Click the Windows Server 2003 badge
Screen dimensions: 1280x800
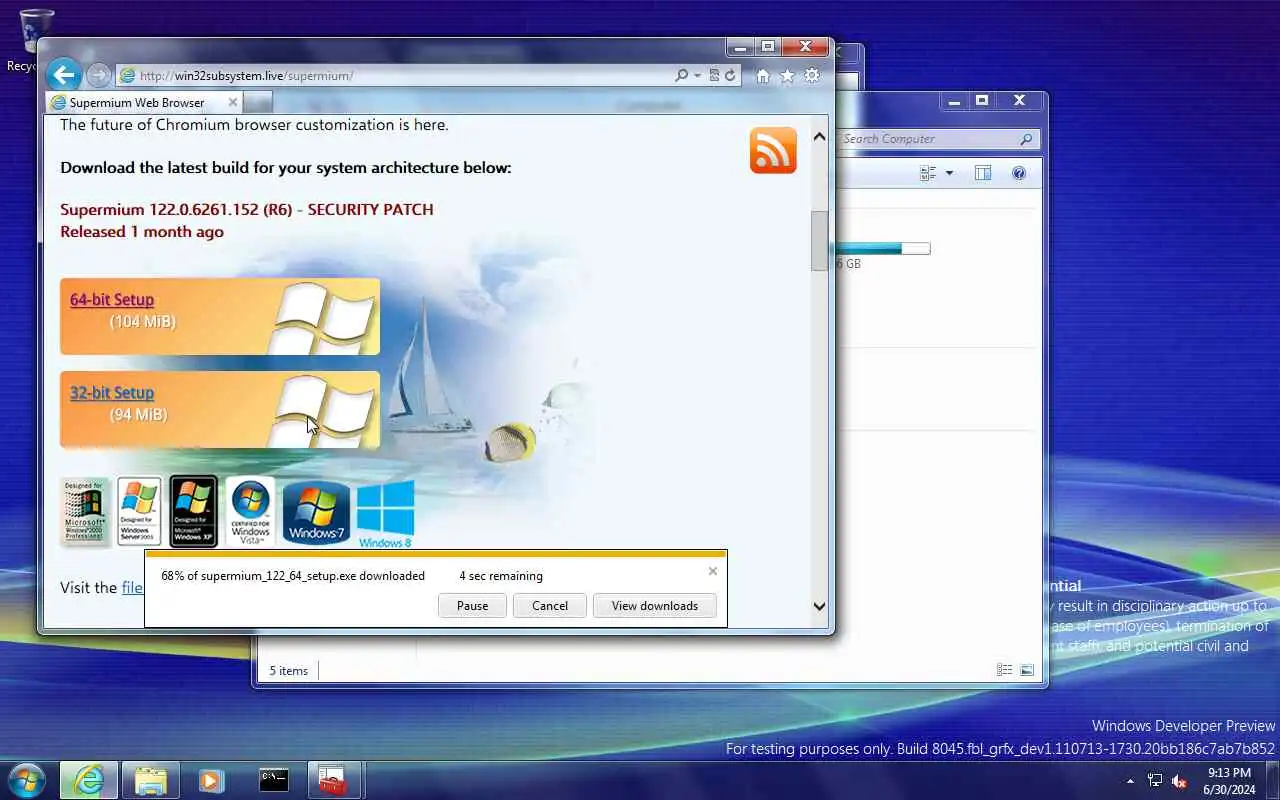139,511
